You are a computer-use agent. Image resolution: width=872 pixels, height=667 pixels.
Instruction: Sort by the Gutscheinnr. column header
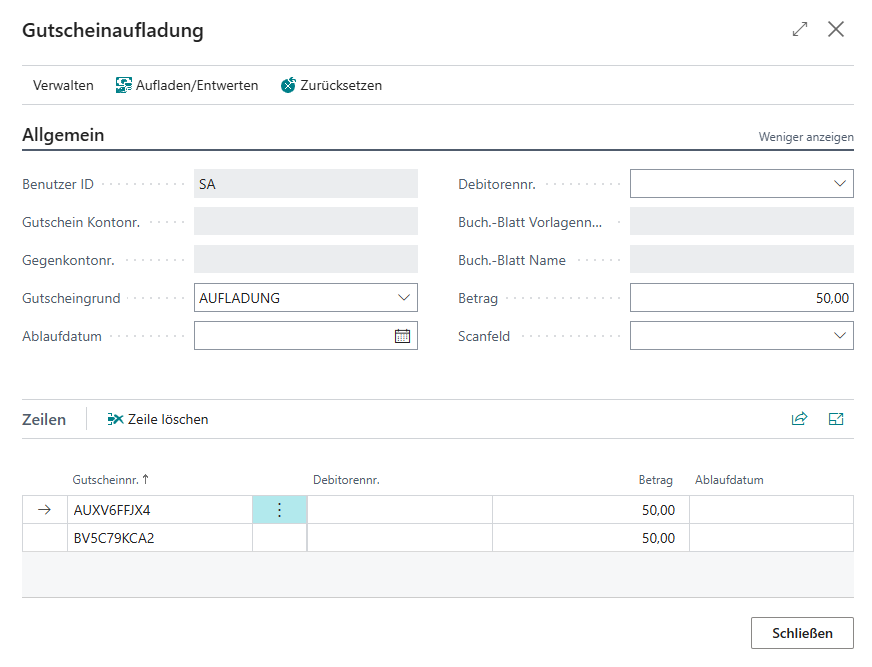(106, 480)
